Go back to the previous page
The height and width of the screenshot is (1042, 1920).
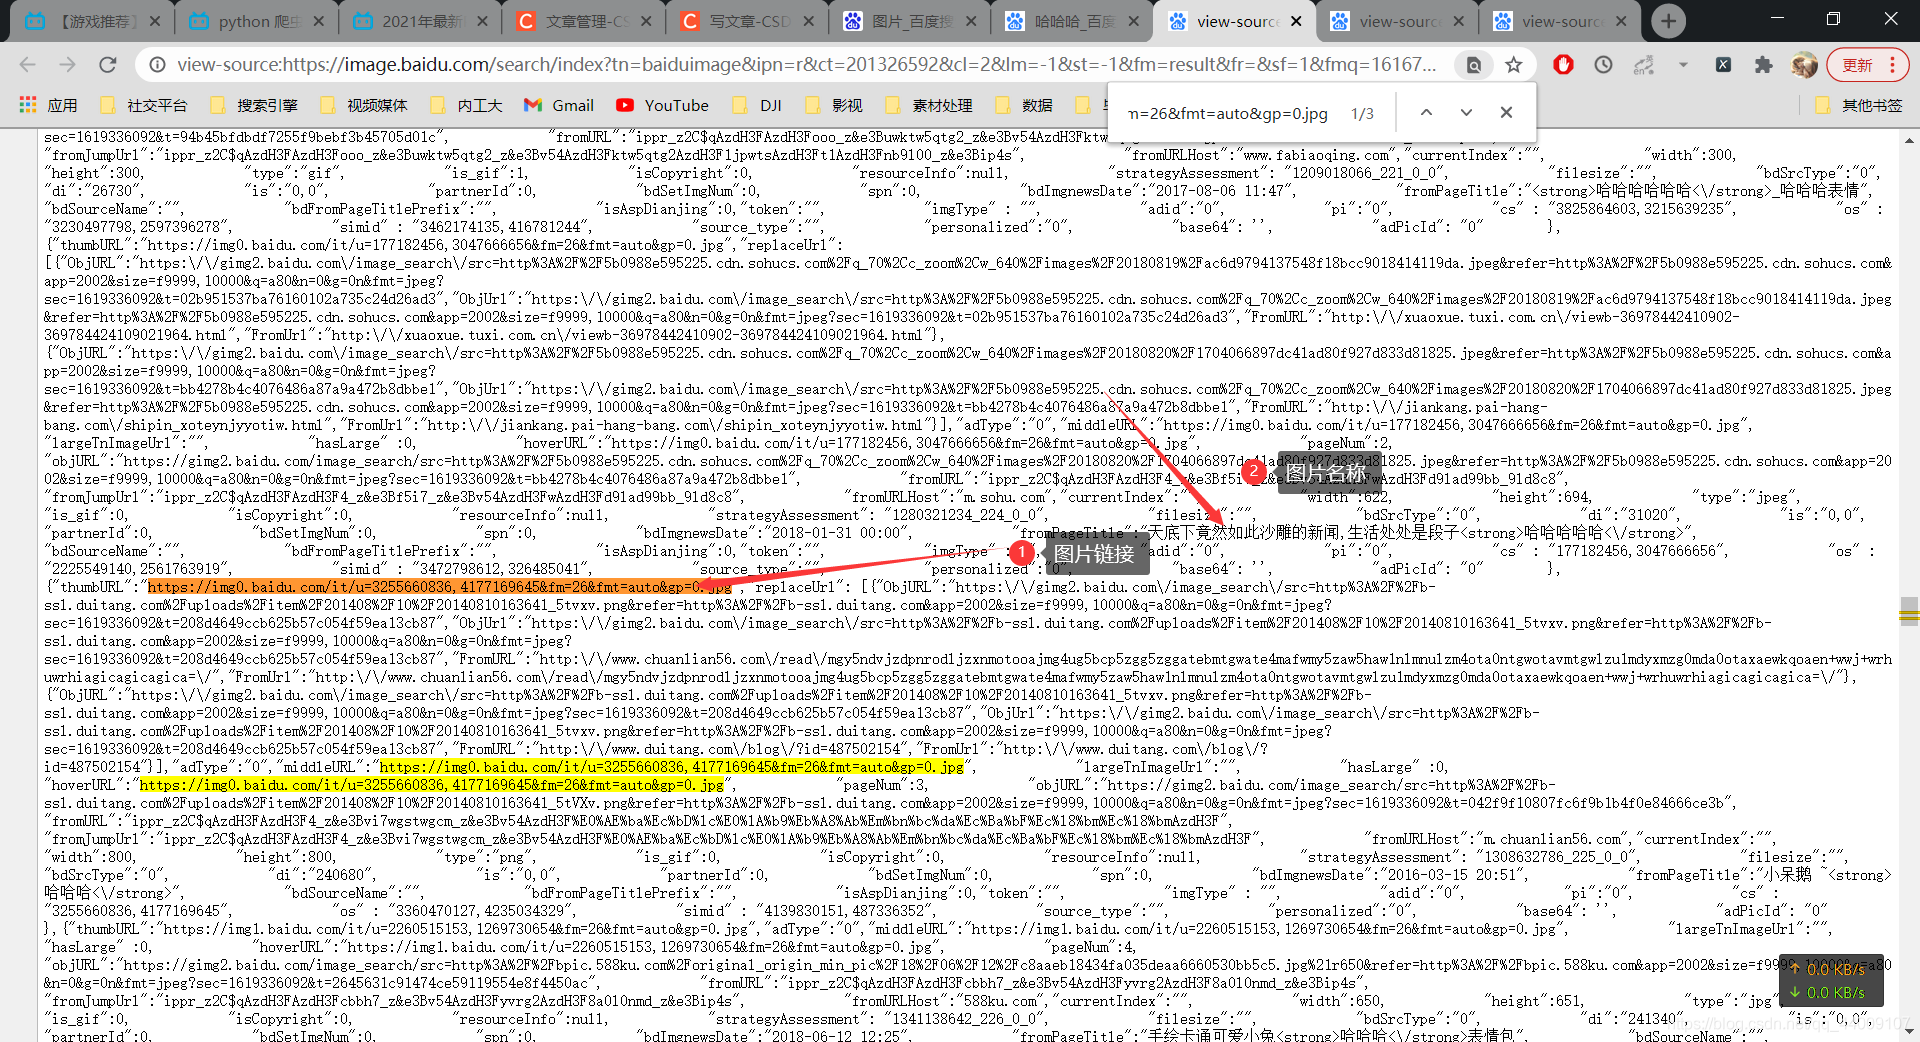[27, 65]
